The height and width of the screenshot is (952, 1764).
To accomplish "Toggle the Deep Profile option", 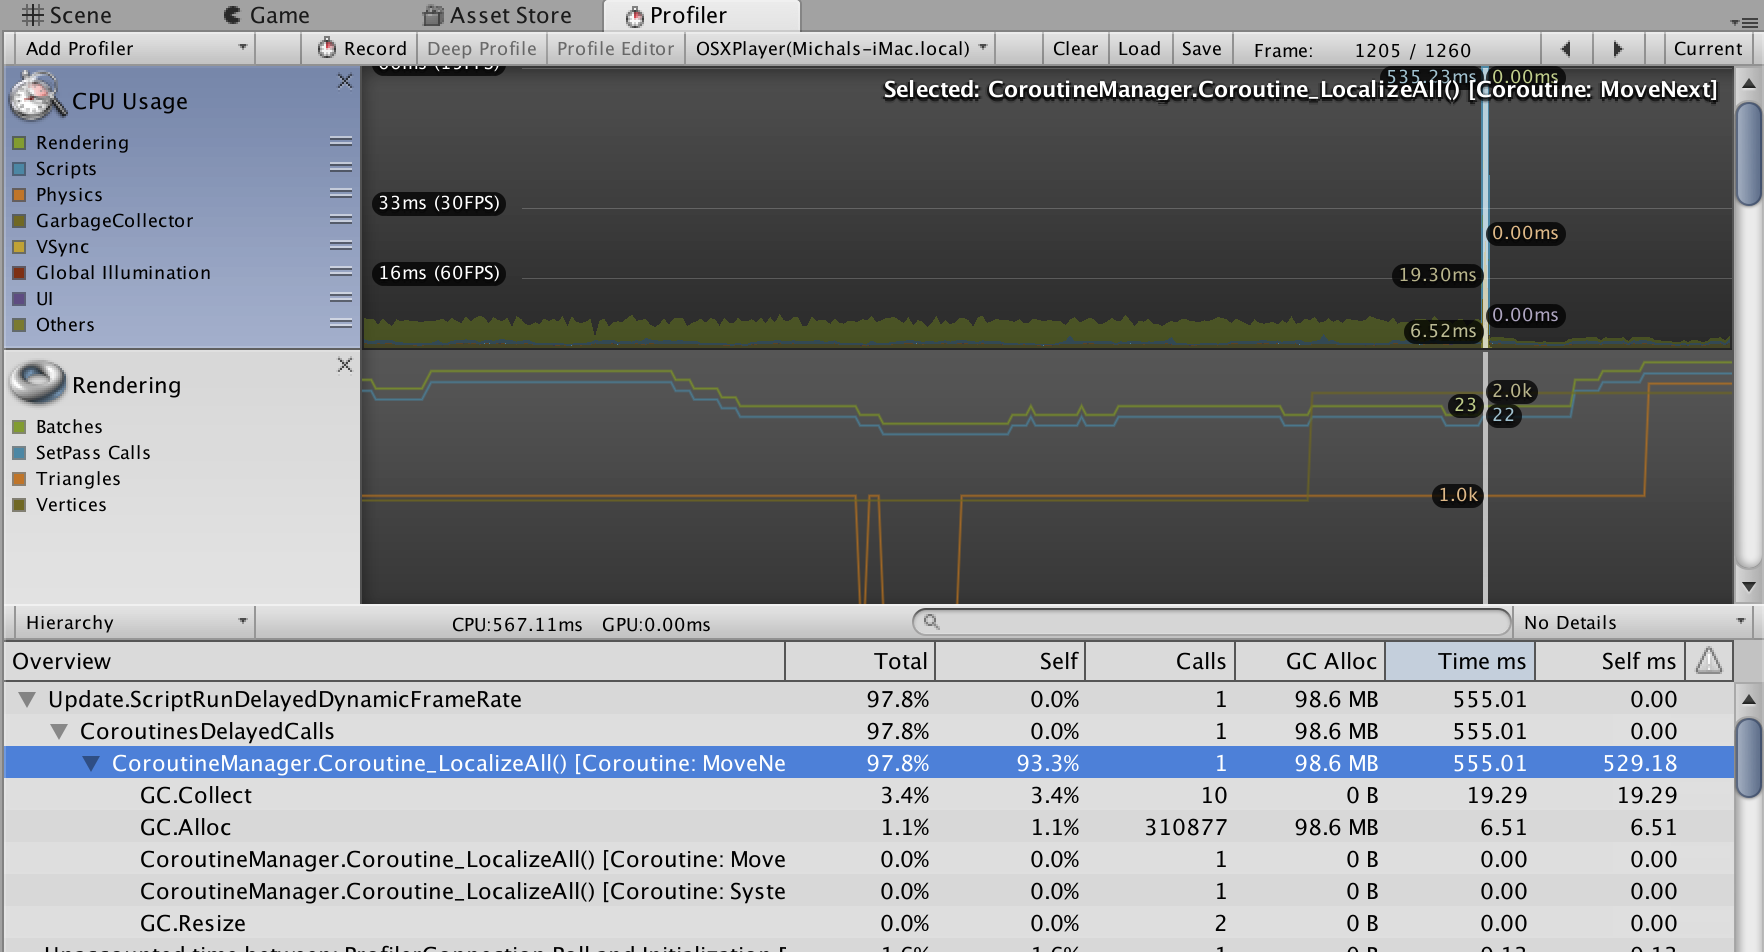I will [481, 48].
